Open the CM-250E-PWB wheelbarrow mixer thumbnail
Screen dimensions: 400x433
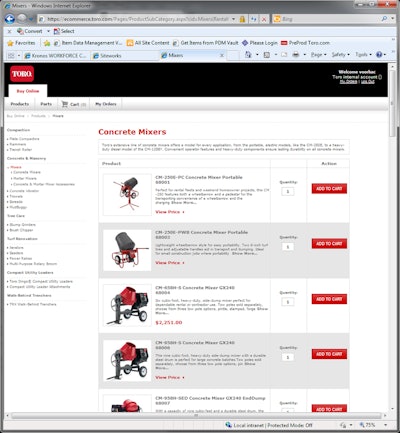point(127,250)
